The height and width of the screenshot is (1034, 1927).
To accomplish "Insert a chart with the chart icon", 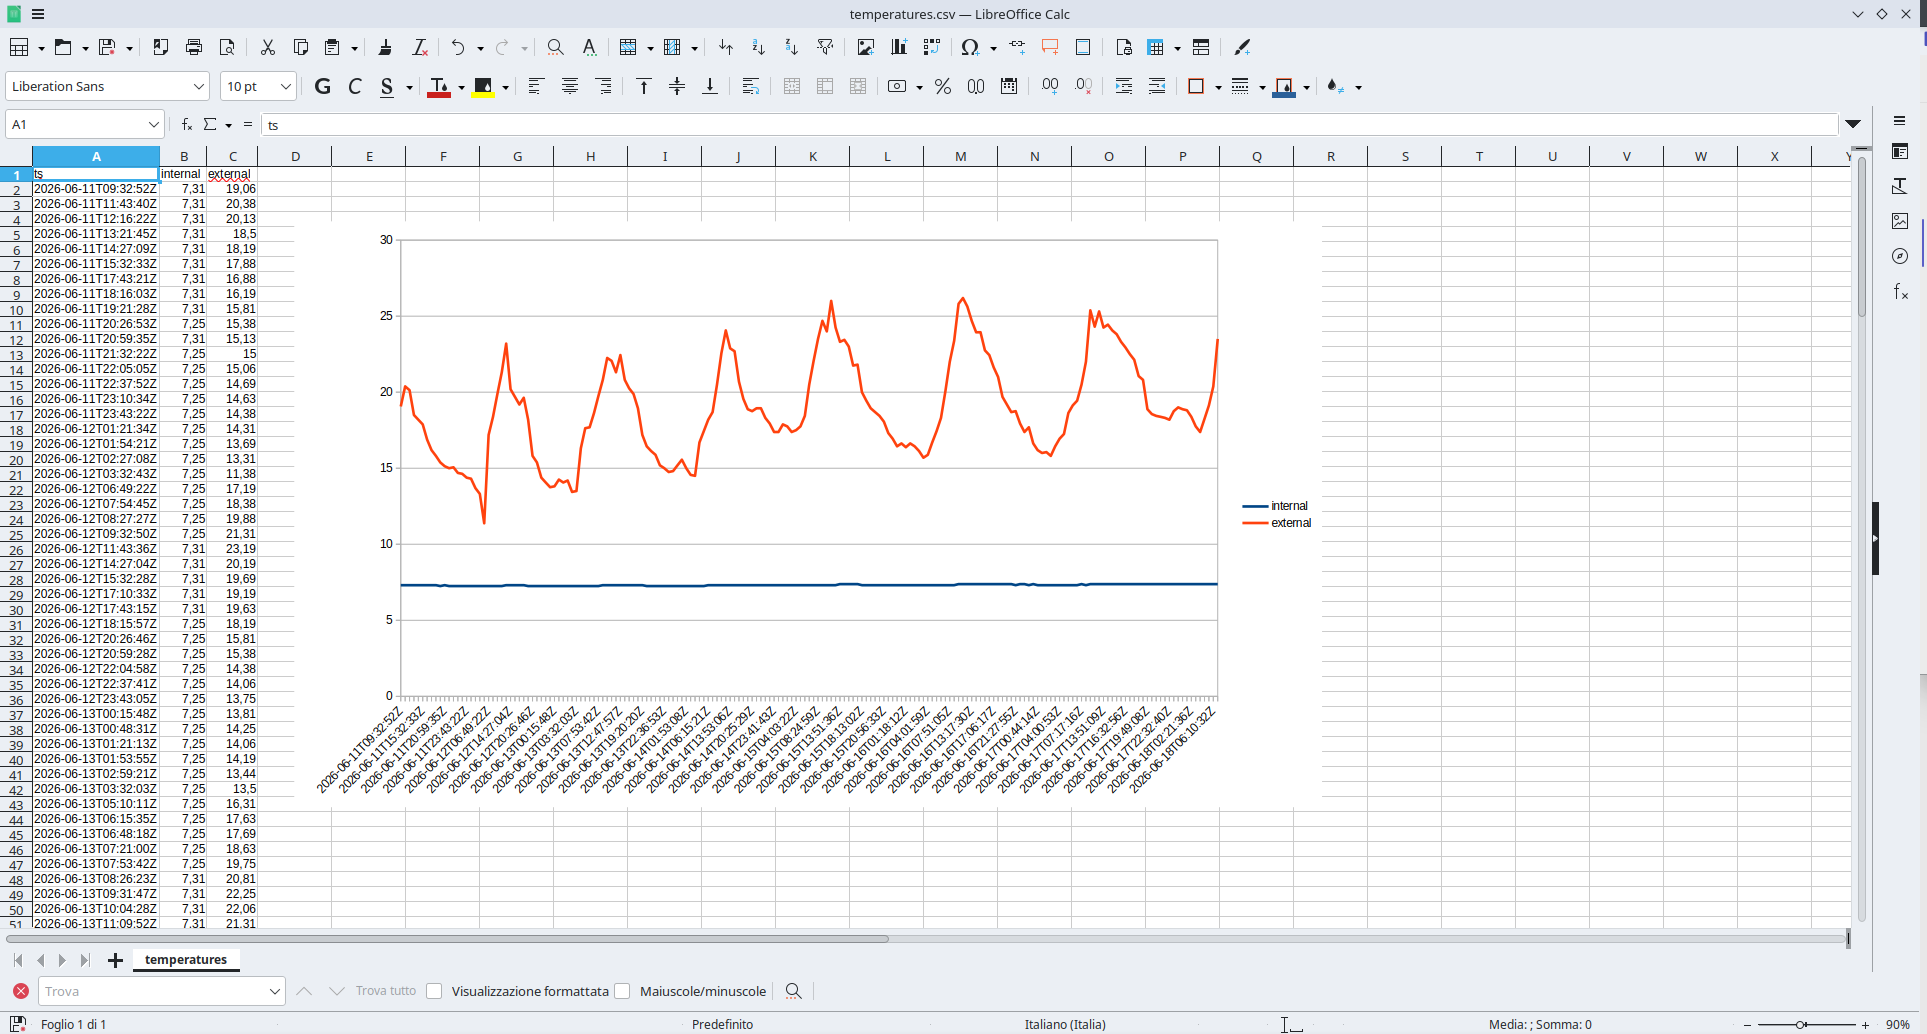I will [898, 47].
